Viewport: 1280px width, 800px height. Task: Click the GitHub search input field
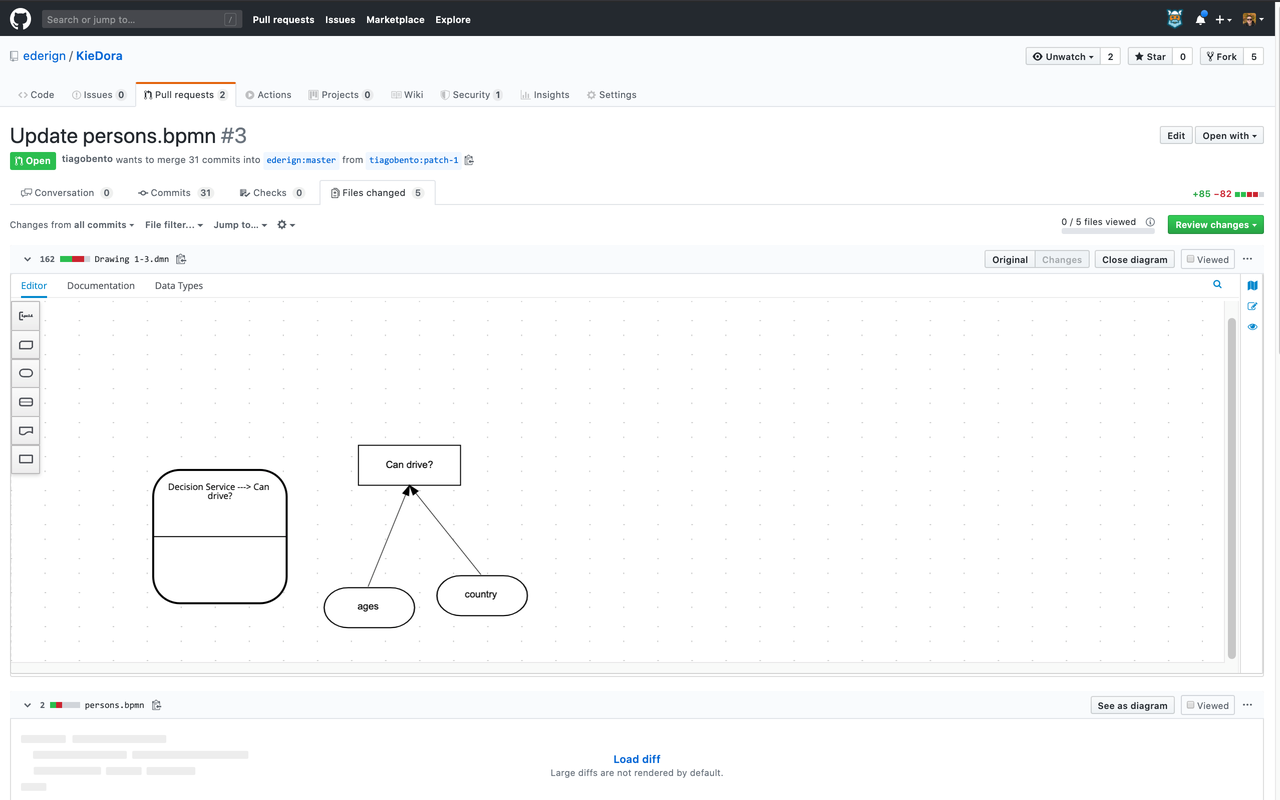[x=141, y=19]
